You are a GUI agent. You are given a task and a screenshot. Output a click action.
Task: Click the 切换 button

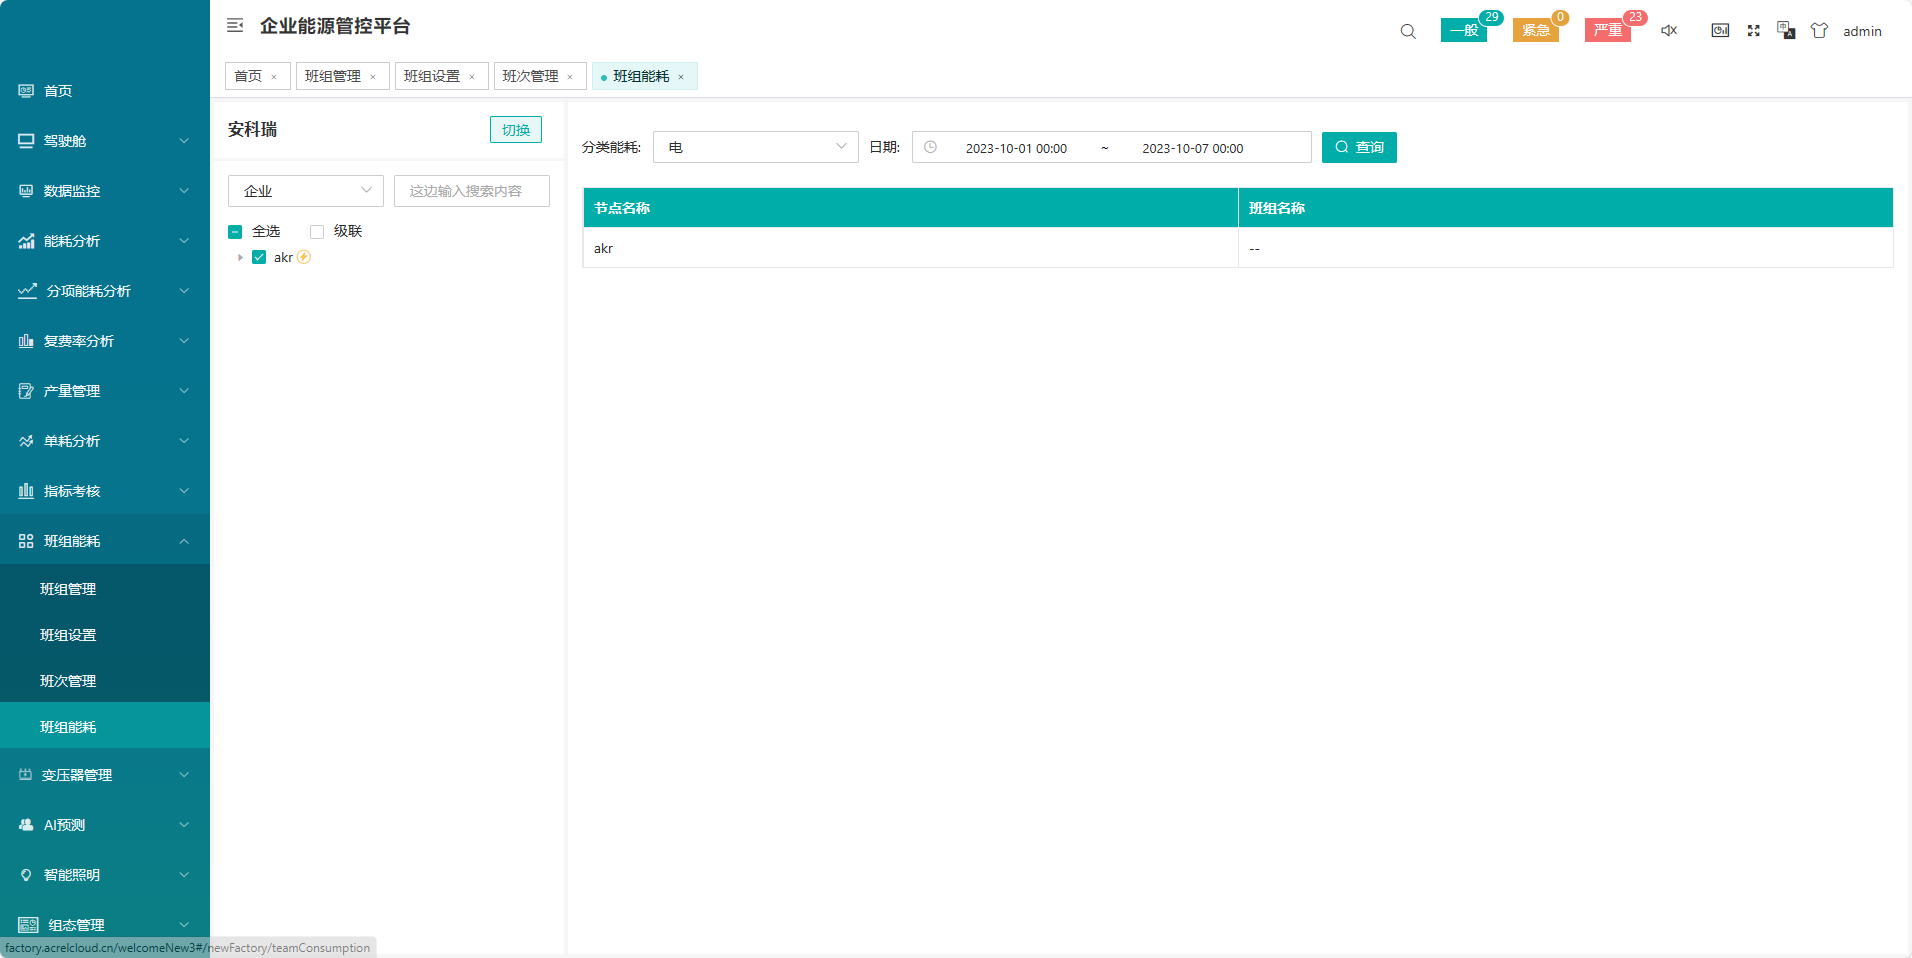(515, 130)
